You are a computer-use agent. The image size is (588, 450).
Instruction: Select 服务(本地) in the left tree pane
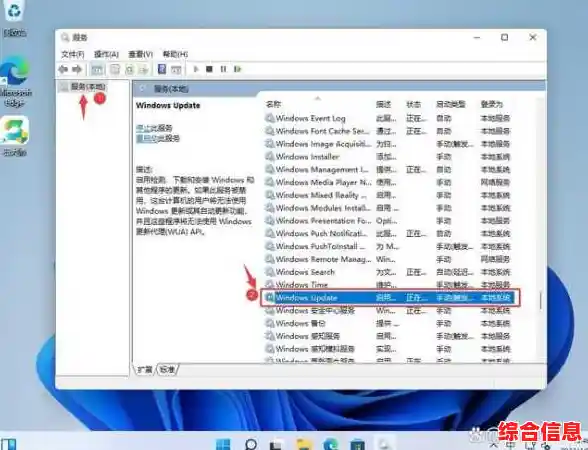click(x=88, y=87)
